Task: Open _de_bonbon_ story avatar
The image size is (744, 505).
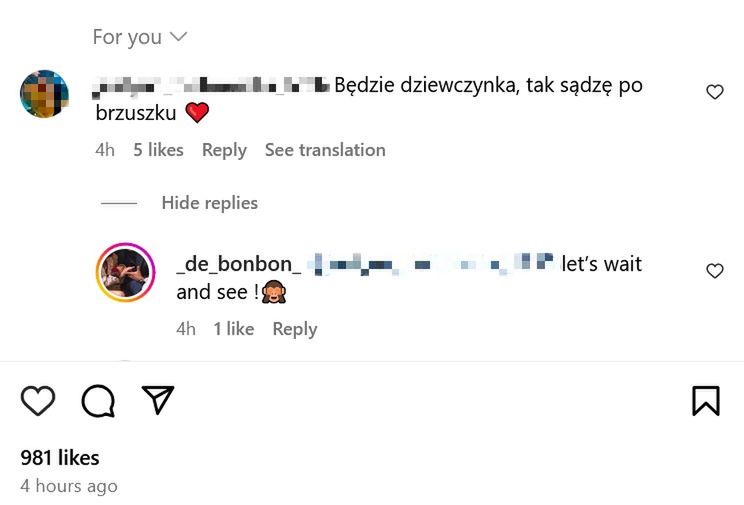Action: pos(125,273)
